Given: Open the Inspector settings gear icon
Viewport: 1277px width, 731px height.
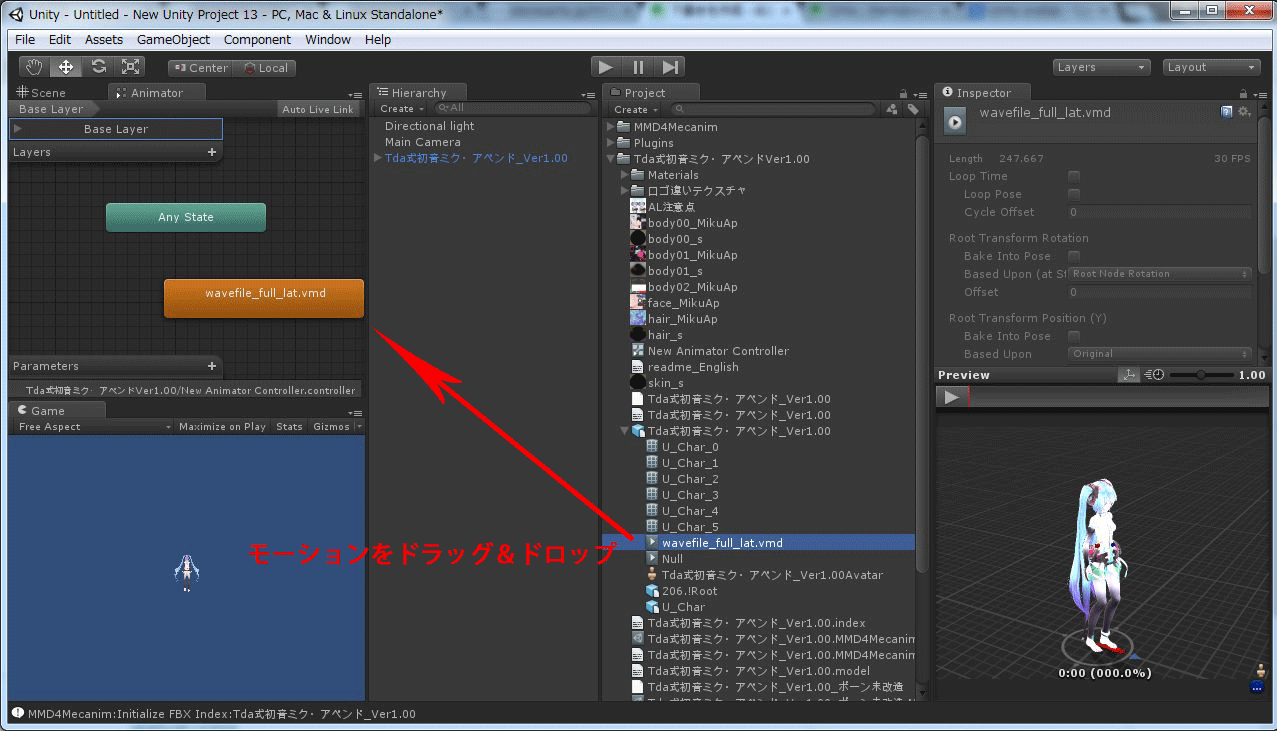Looking at the screenshot, I should click(1244, 112).
